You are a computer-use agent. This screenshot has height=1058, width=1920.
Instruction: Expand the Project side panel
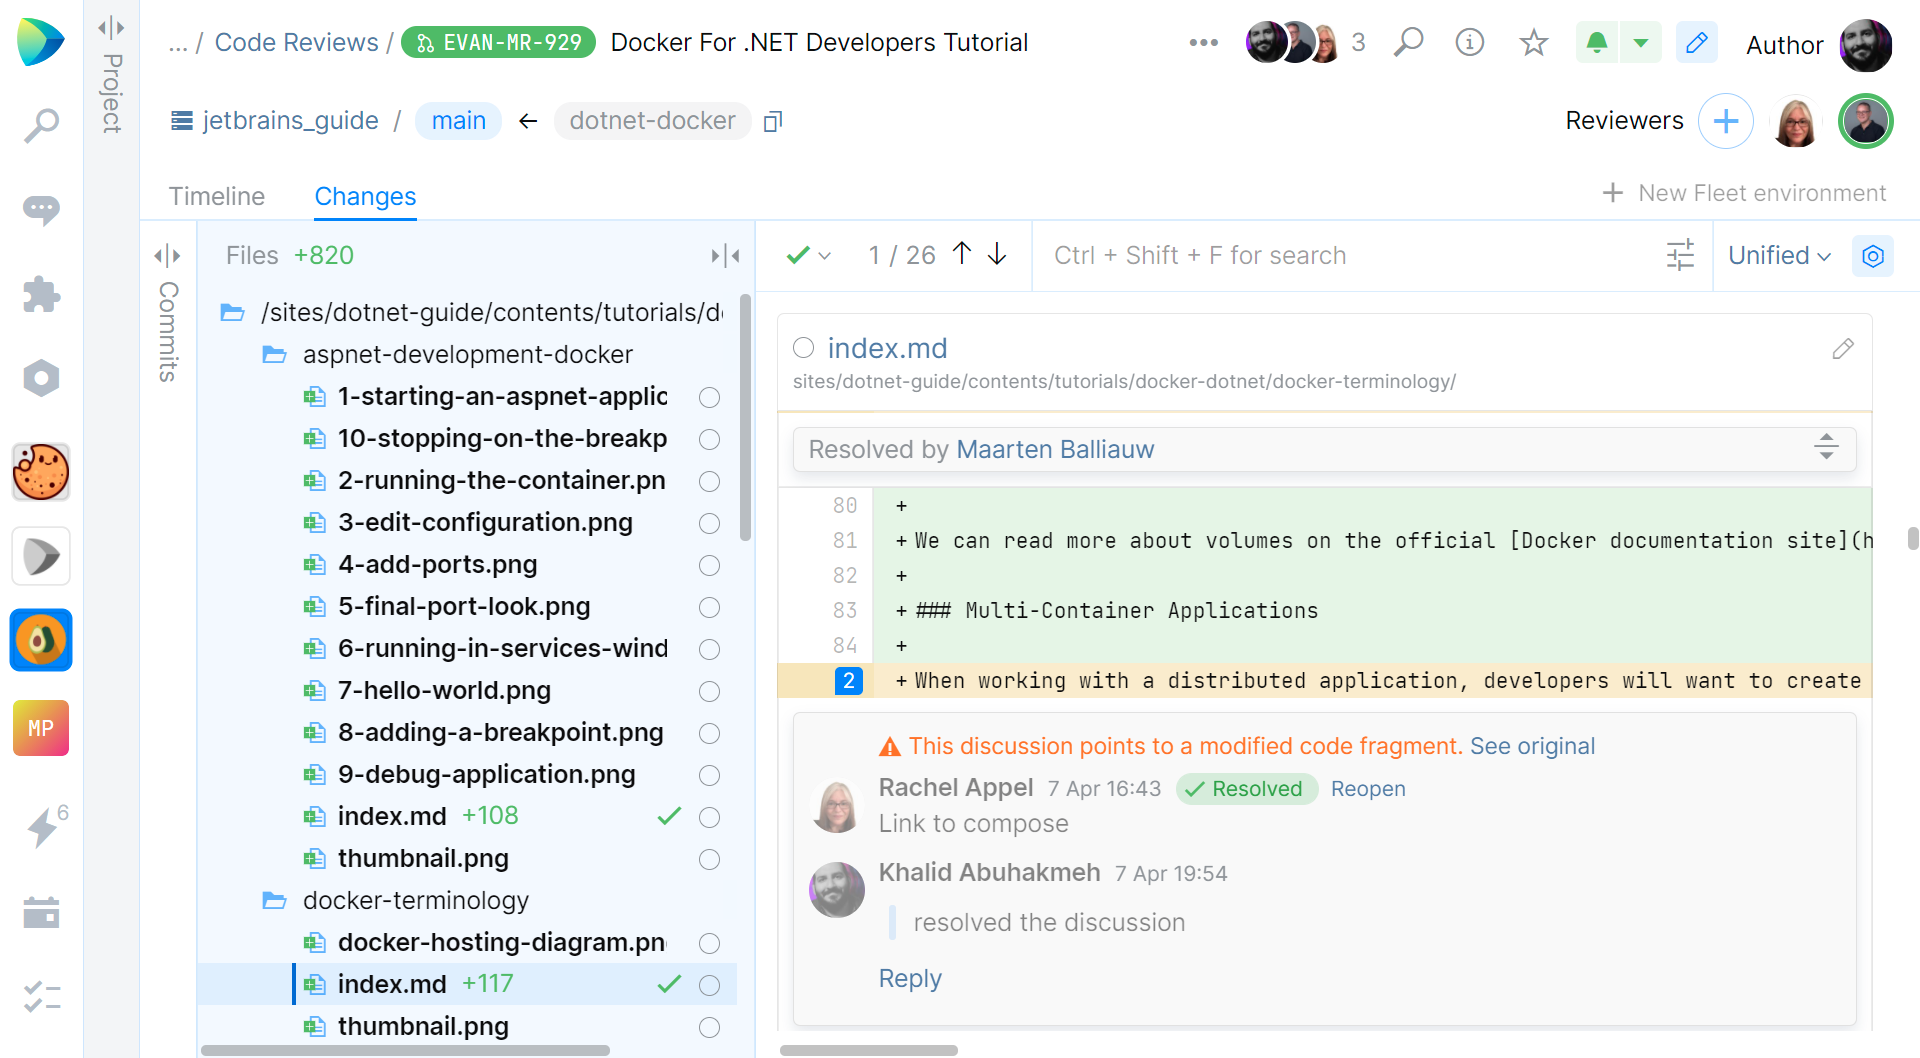click(x=111, y=28)
